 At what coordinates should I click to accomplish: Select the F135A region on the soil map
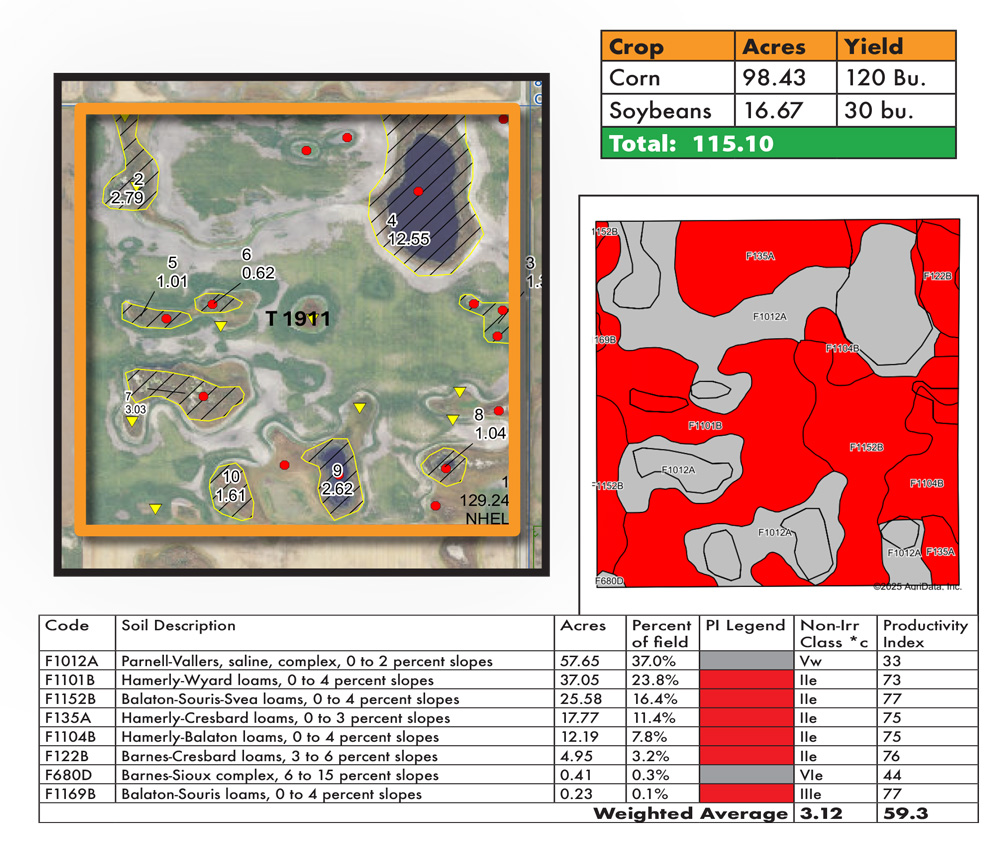[x=760, y=255]
